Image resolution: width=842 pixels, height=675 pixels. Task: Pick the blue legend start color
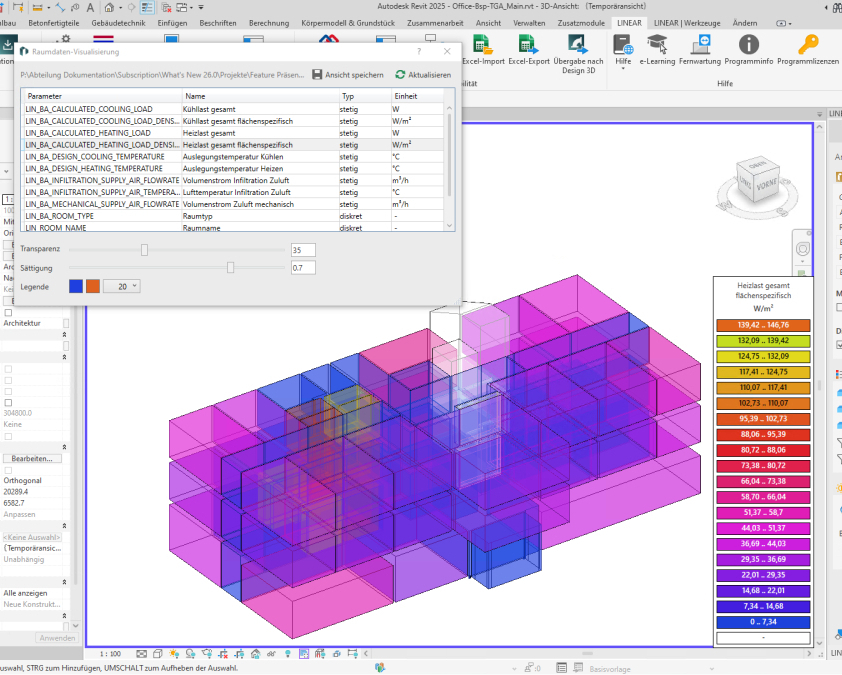coord(75,286)
